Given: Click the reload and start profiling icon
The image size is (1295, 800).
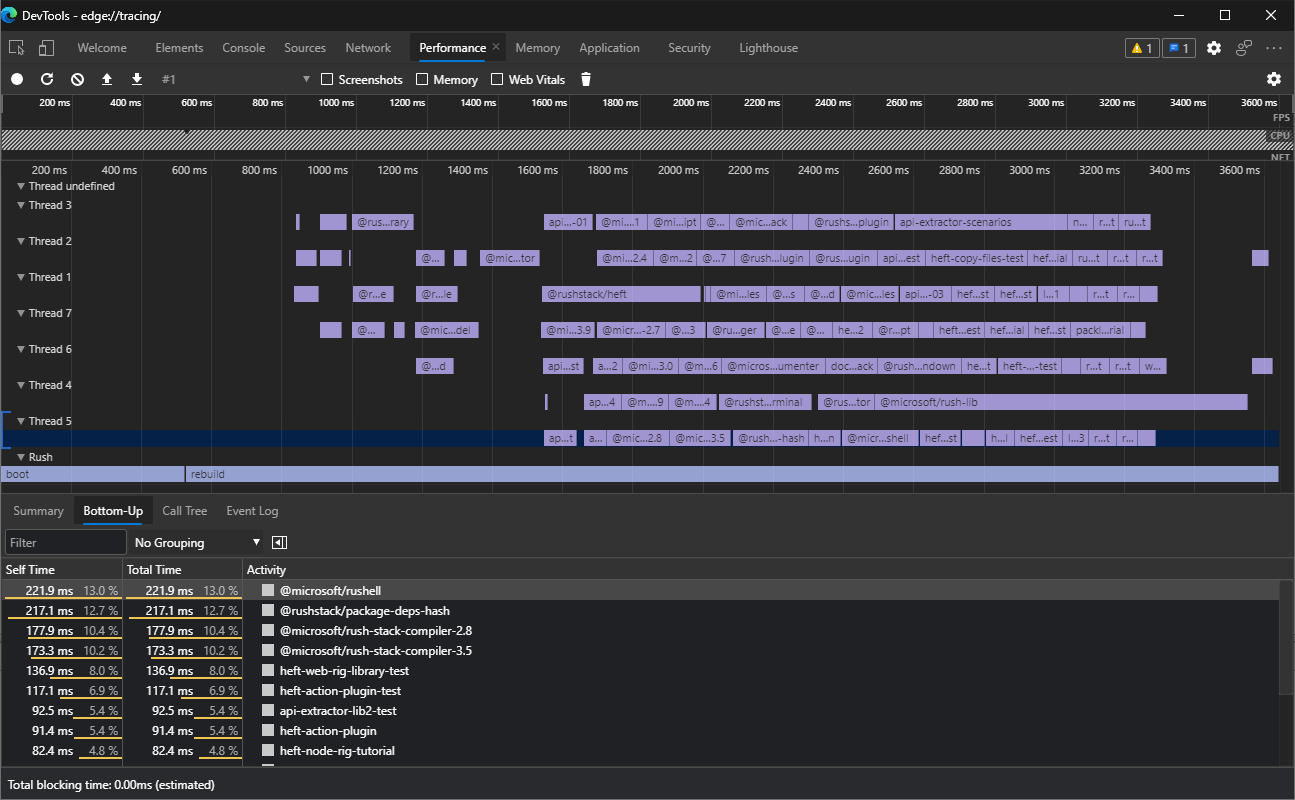Looking at the screenshot, I should point(47,79).
